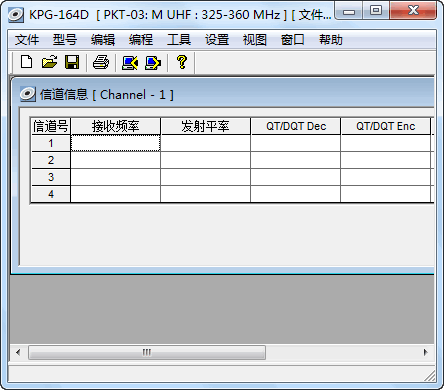Minimize the KPG-164D window
This screenshot has width=444, height=390.
coord(349,11)
